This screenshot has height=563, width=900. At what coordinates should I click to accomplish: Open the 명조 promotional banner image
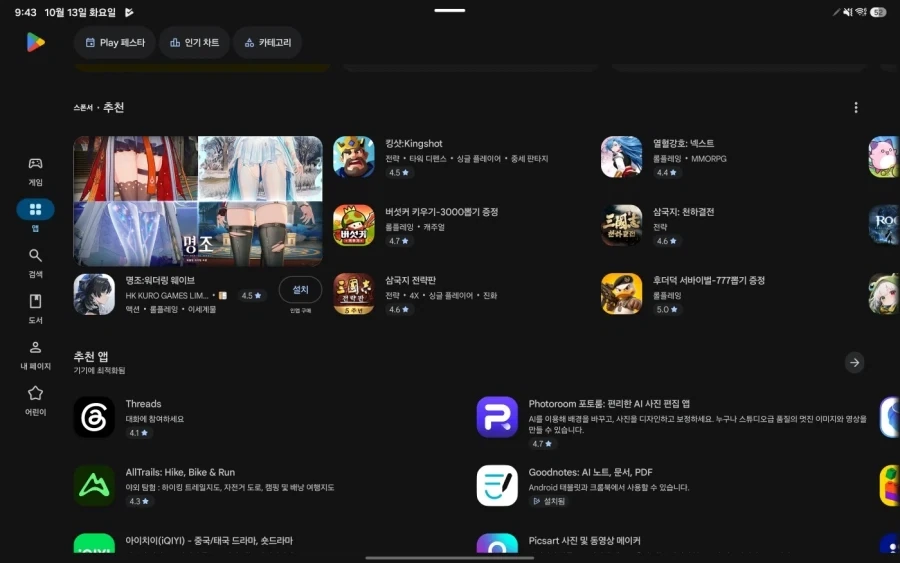(x=198, y=201)
